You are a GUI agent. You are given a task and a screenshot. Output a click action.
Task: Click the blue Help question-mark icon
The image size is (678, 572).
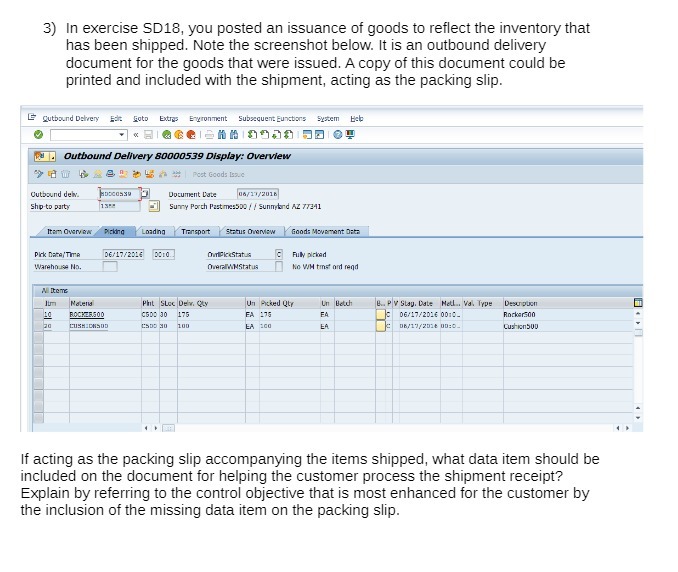(338, 135)
